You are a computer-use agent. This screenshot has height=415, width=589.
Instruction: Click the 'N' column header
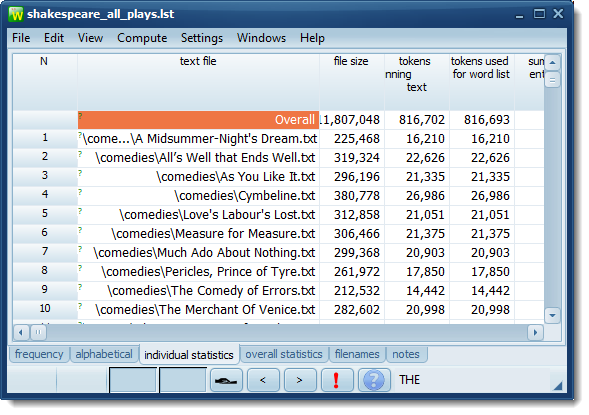click(44, 82)
